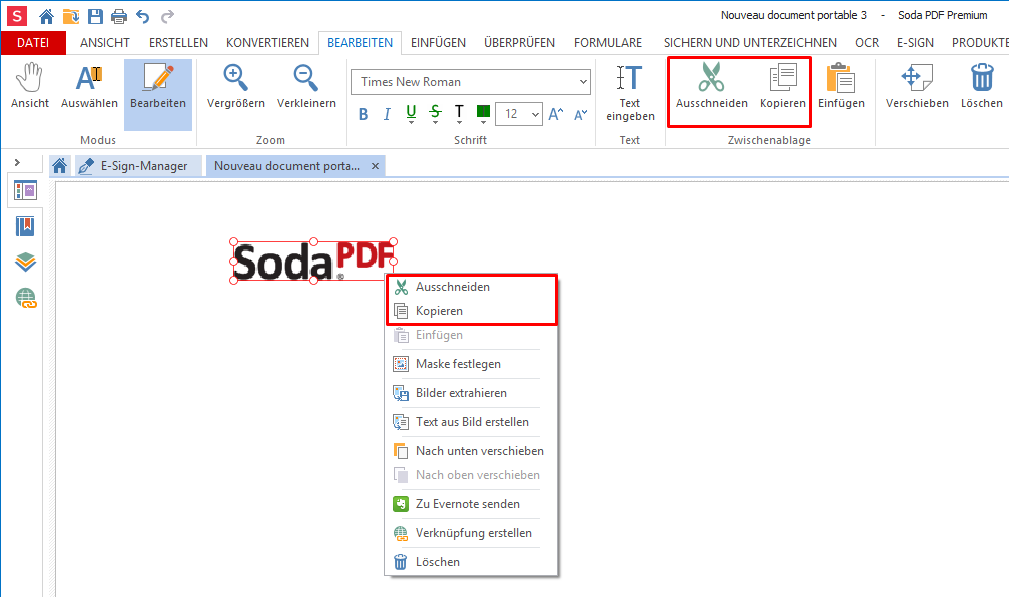Print the document with the printer icon
Viewport: 1009px width, 597px height.
coord(119,16)
